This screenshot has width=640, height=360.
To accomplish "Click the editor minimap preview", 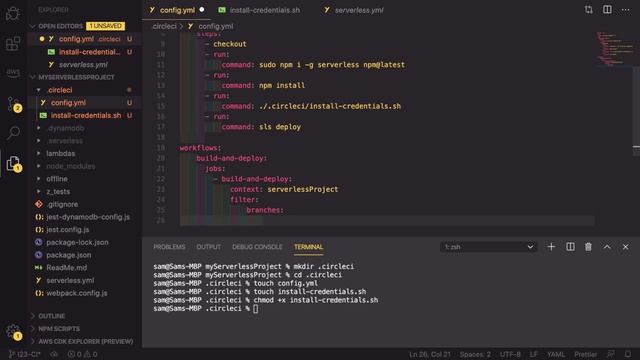I will tap(614, 49).
